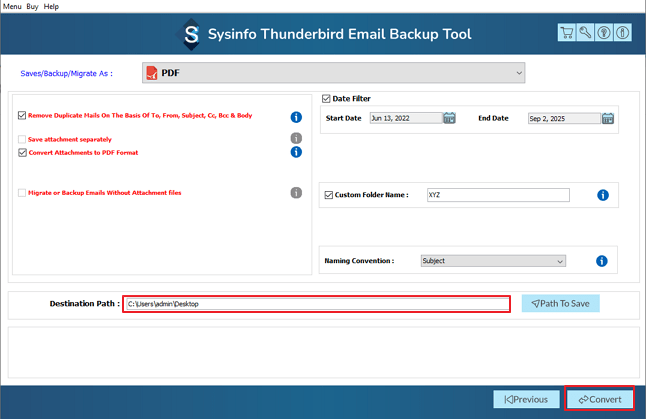Click the Destination Path text field

coord(316,304)
